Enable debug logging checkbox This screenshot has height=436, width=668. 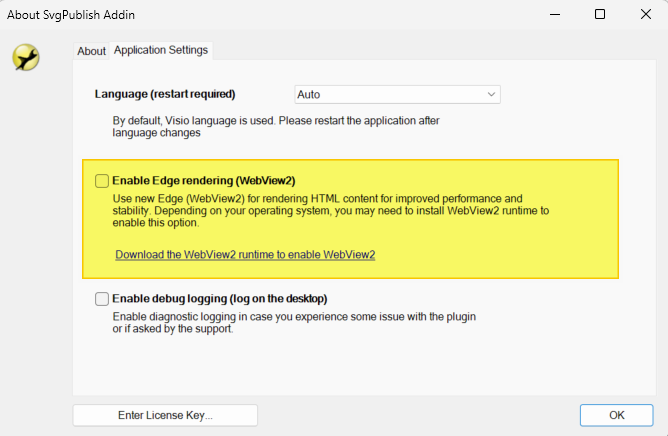(x=102, y=299)
